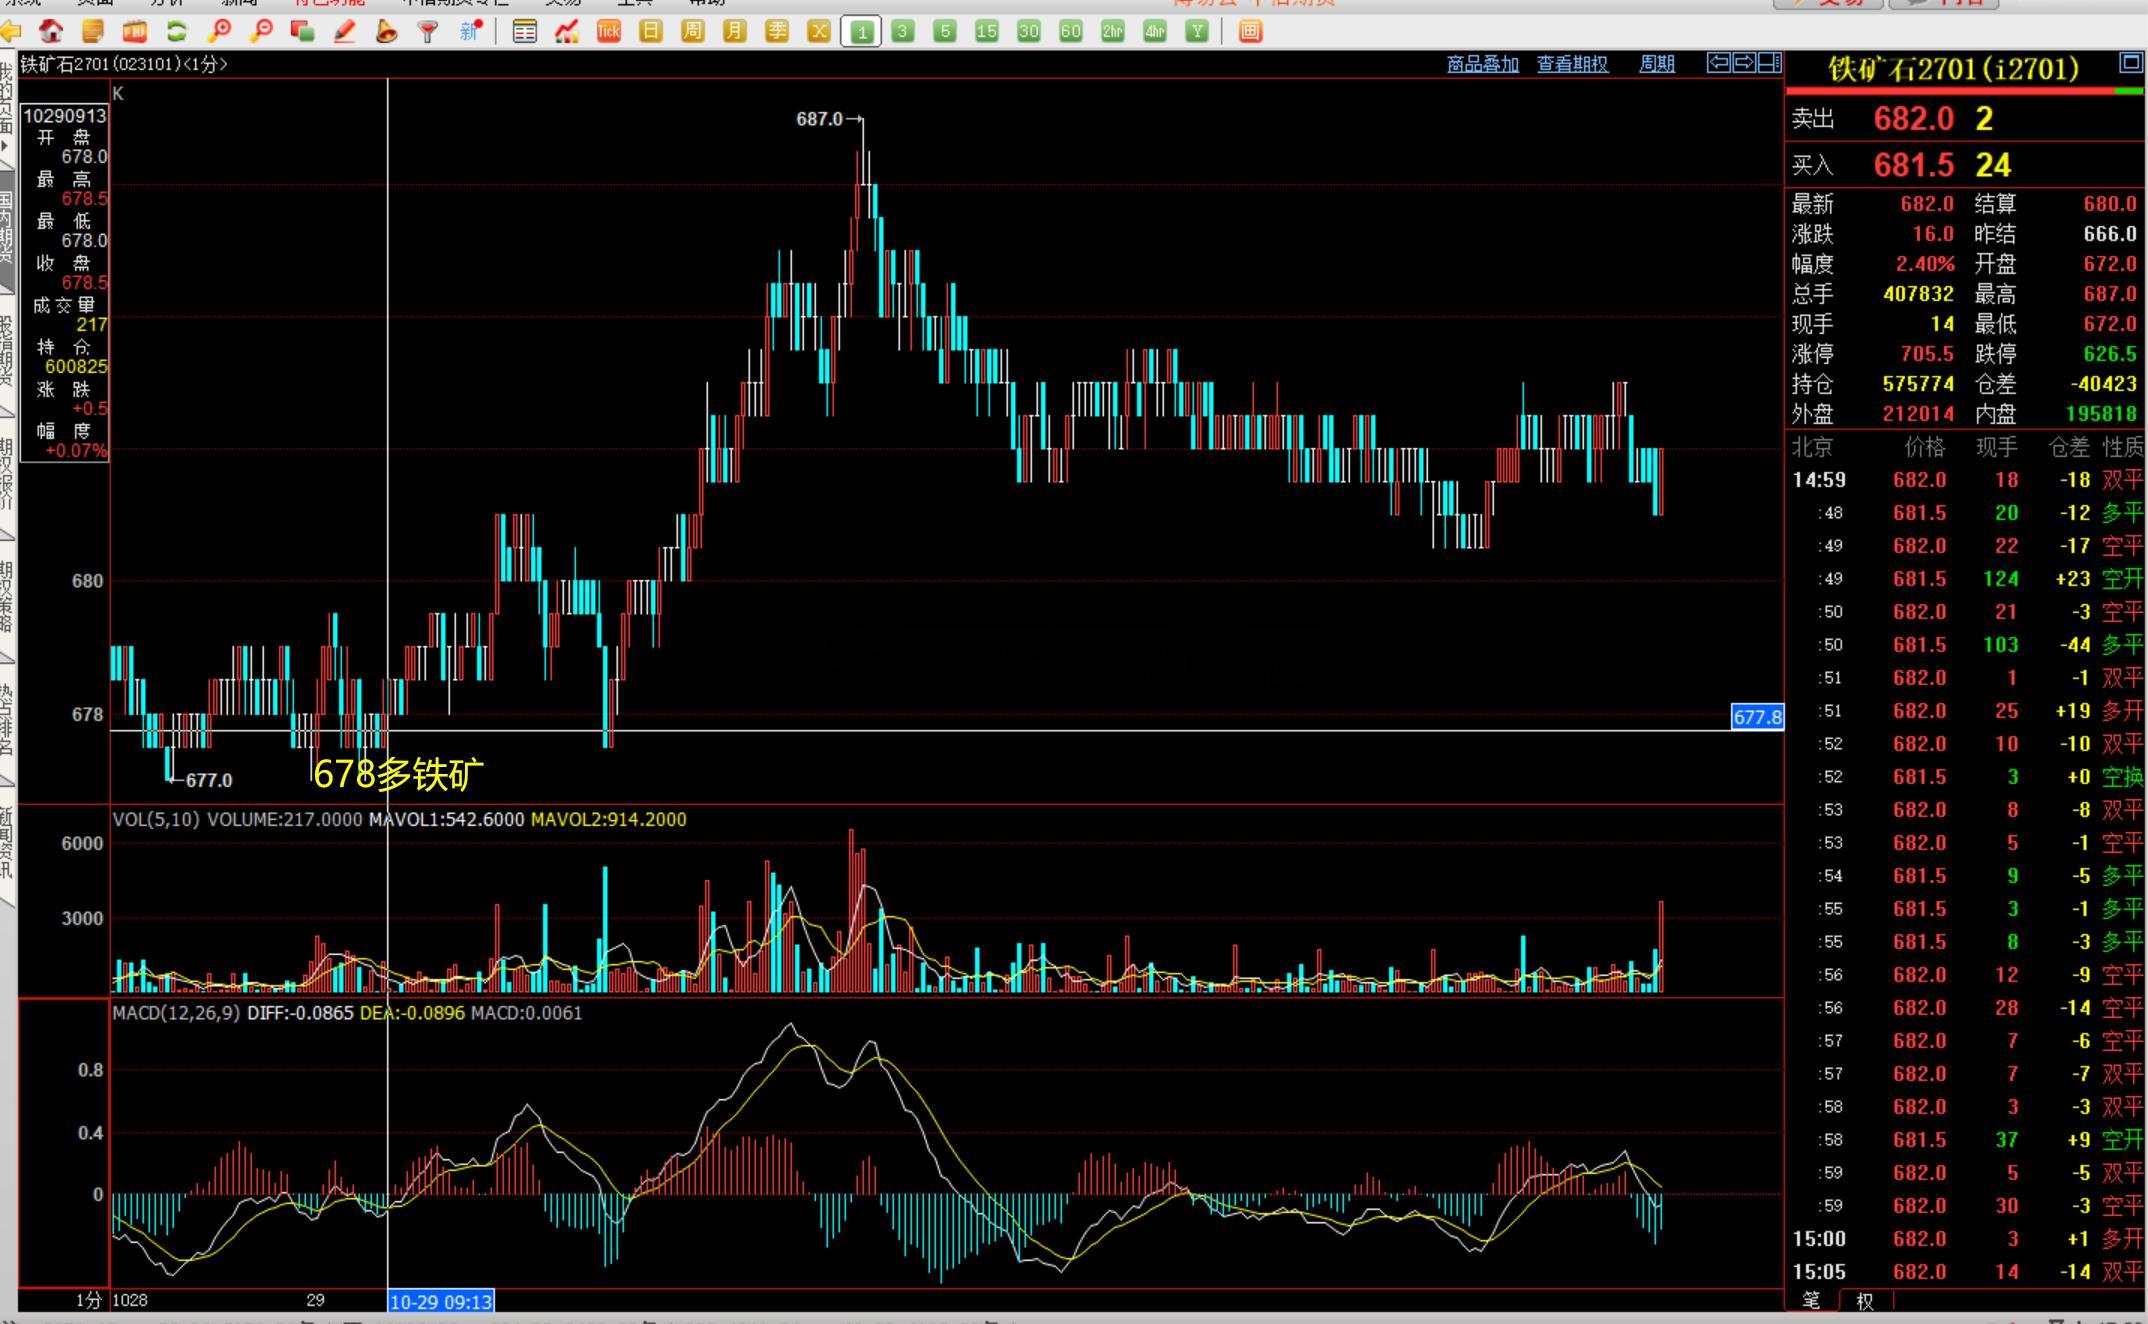Click the yellow Y period icon

coord(1197,31)
